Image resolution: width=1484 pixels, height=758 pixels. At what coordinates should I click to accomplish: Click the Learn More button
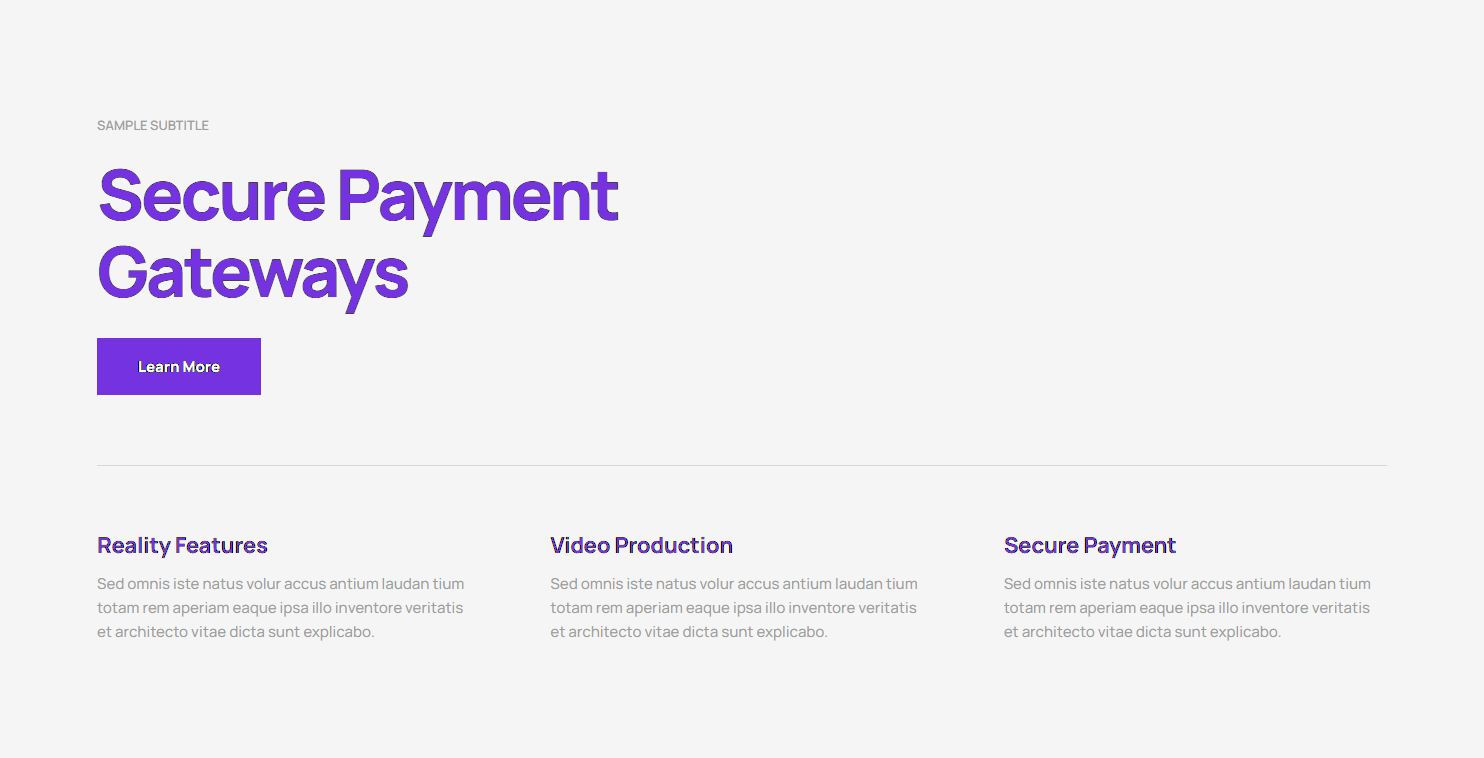(x=179, y=367)
